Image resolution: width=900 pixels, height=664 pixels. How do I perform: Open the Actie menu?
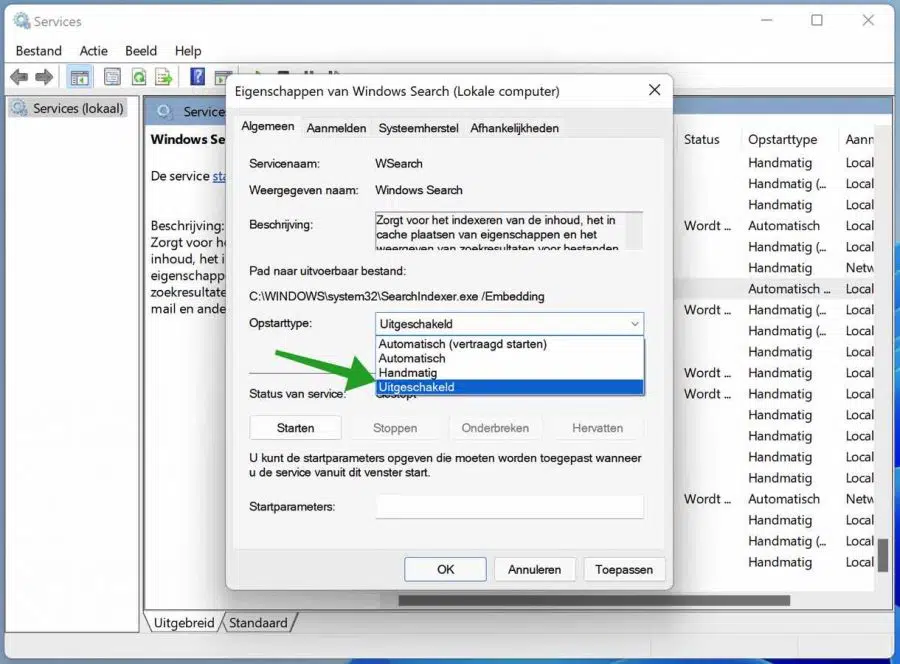pyautogui.click(x=94, y=51)
